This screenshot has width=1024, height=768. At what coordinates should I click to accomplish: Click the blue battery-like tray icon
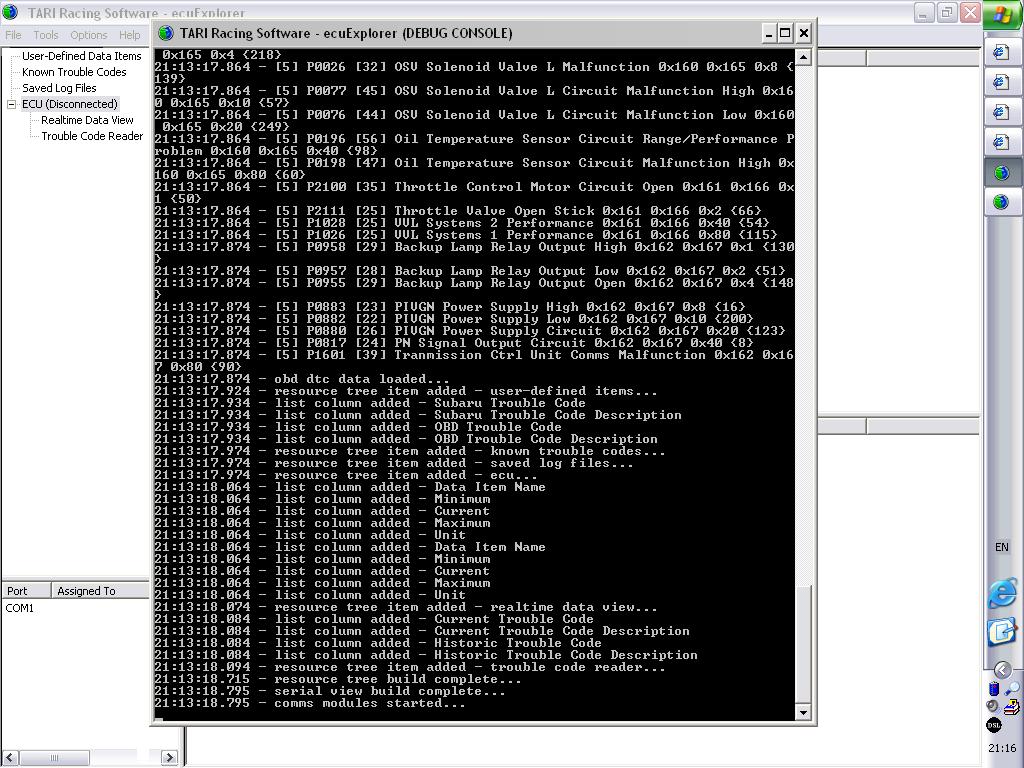pos(994,689)
